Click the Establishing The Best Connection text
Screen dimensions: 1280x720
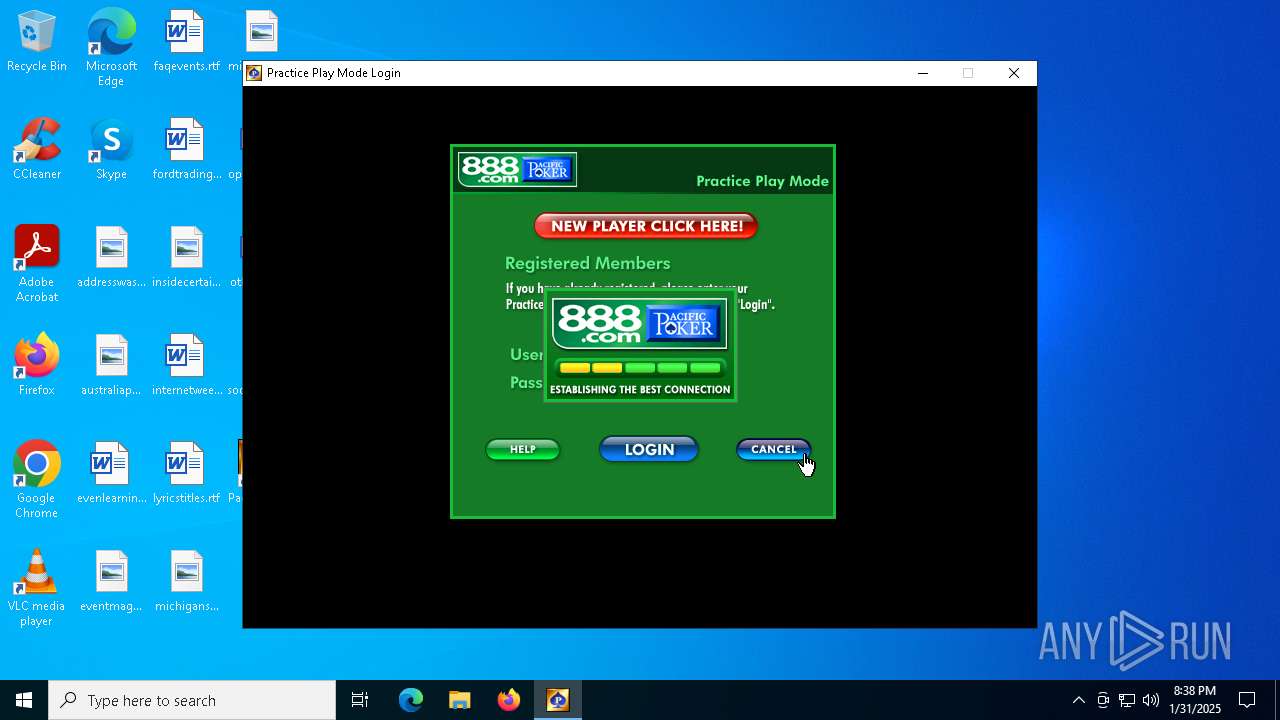pos(640,390)
